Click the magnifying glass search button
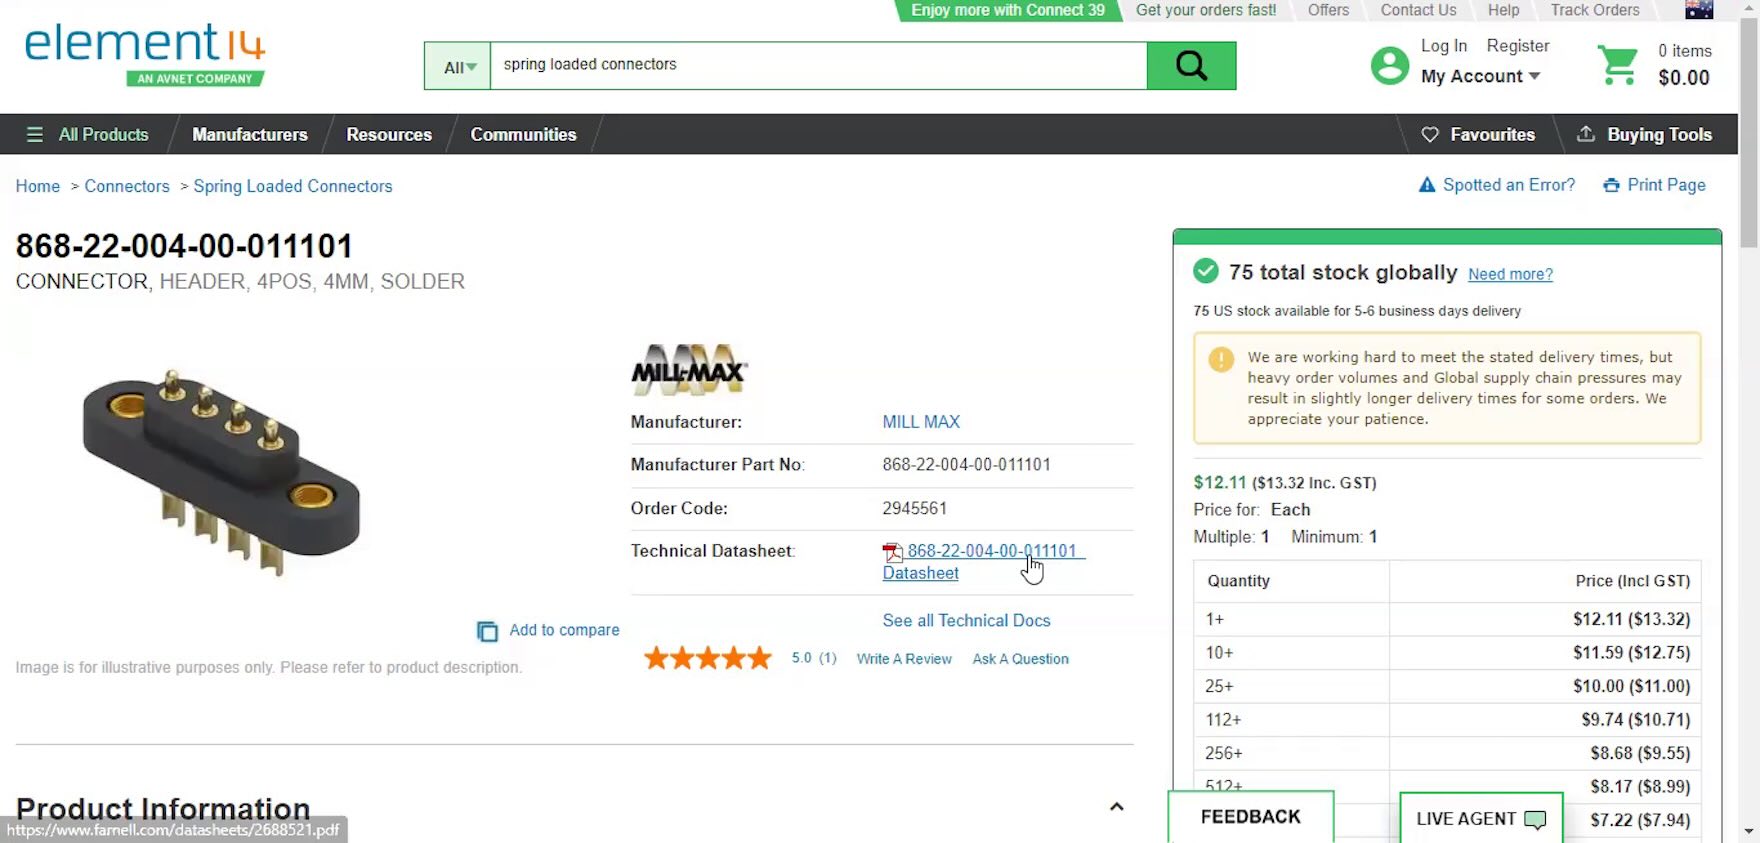Image resolution: width=1760 pixels, height=843 pixels. pyautogui.click(x=1190, y=66)
